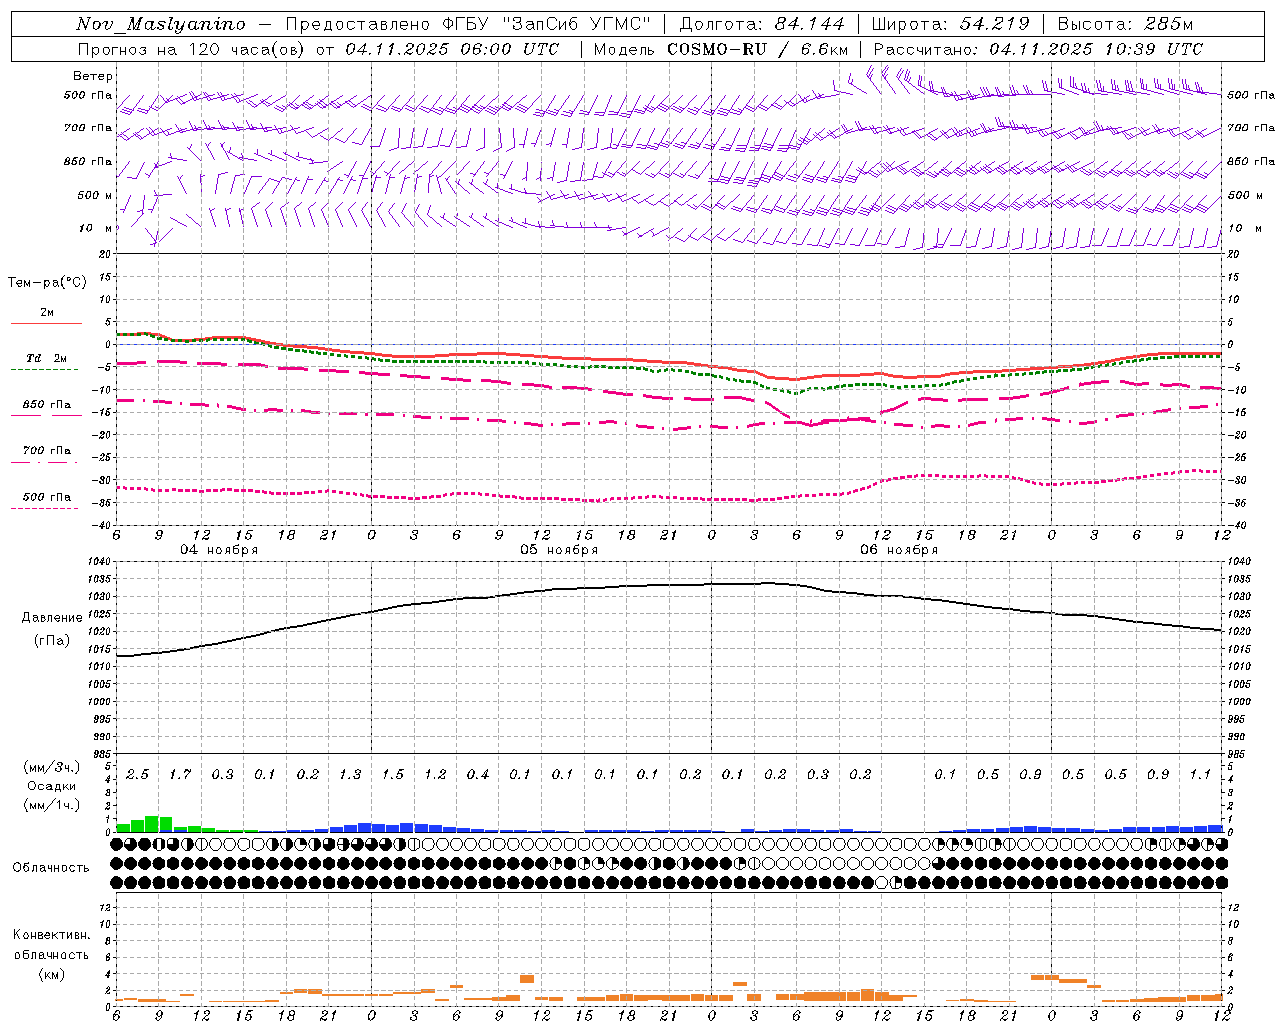
Task: Click the 1.3 precipitation total value
Action: (350, 774)
